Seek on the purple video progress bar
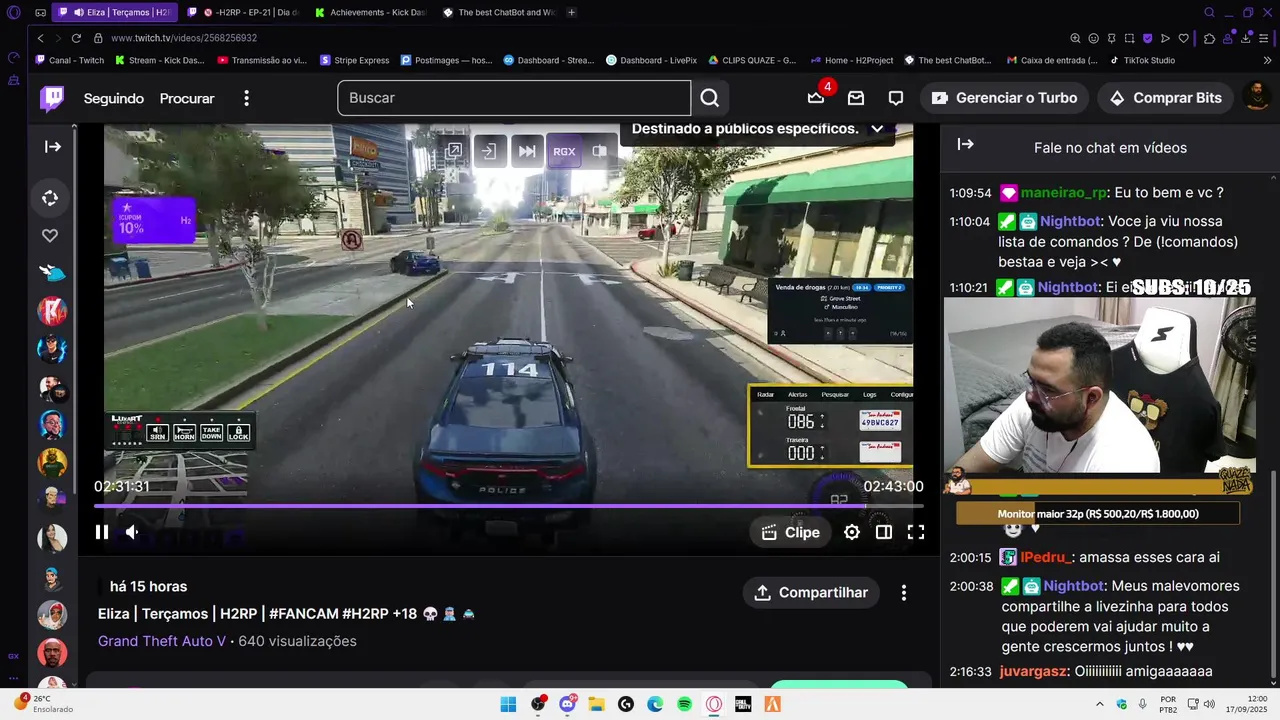Screen dimensions: 1280x720 coord(509,506)
